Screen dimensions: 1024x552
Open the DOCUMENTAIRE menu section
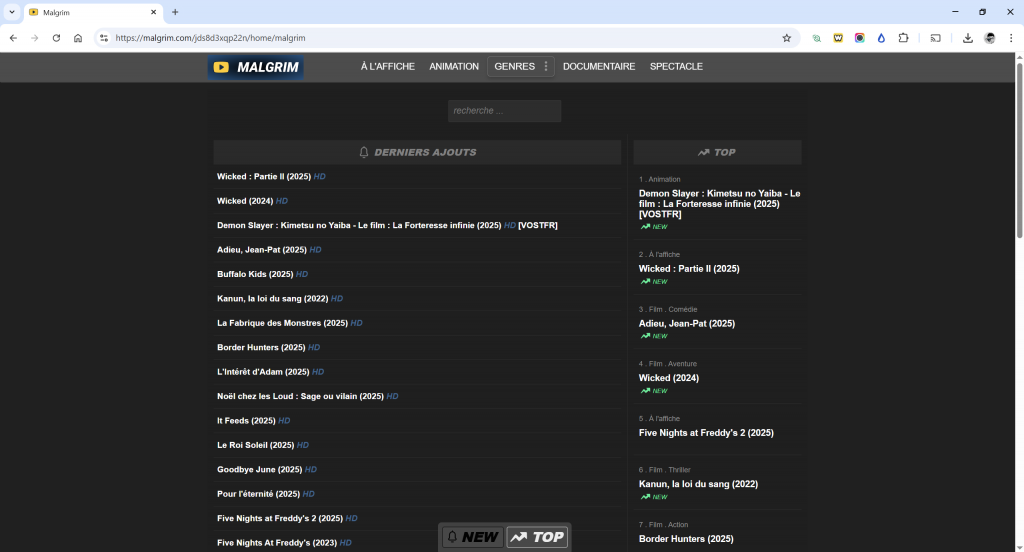click(598, 67)
